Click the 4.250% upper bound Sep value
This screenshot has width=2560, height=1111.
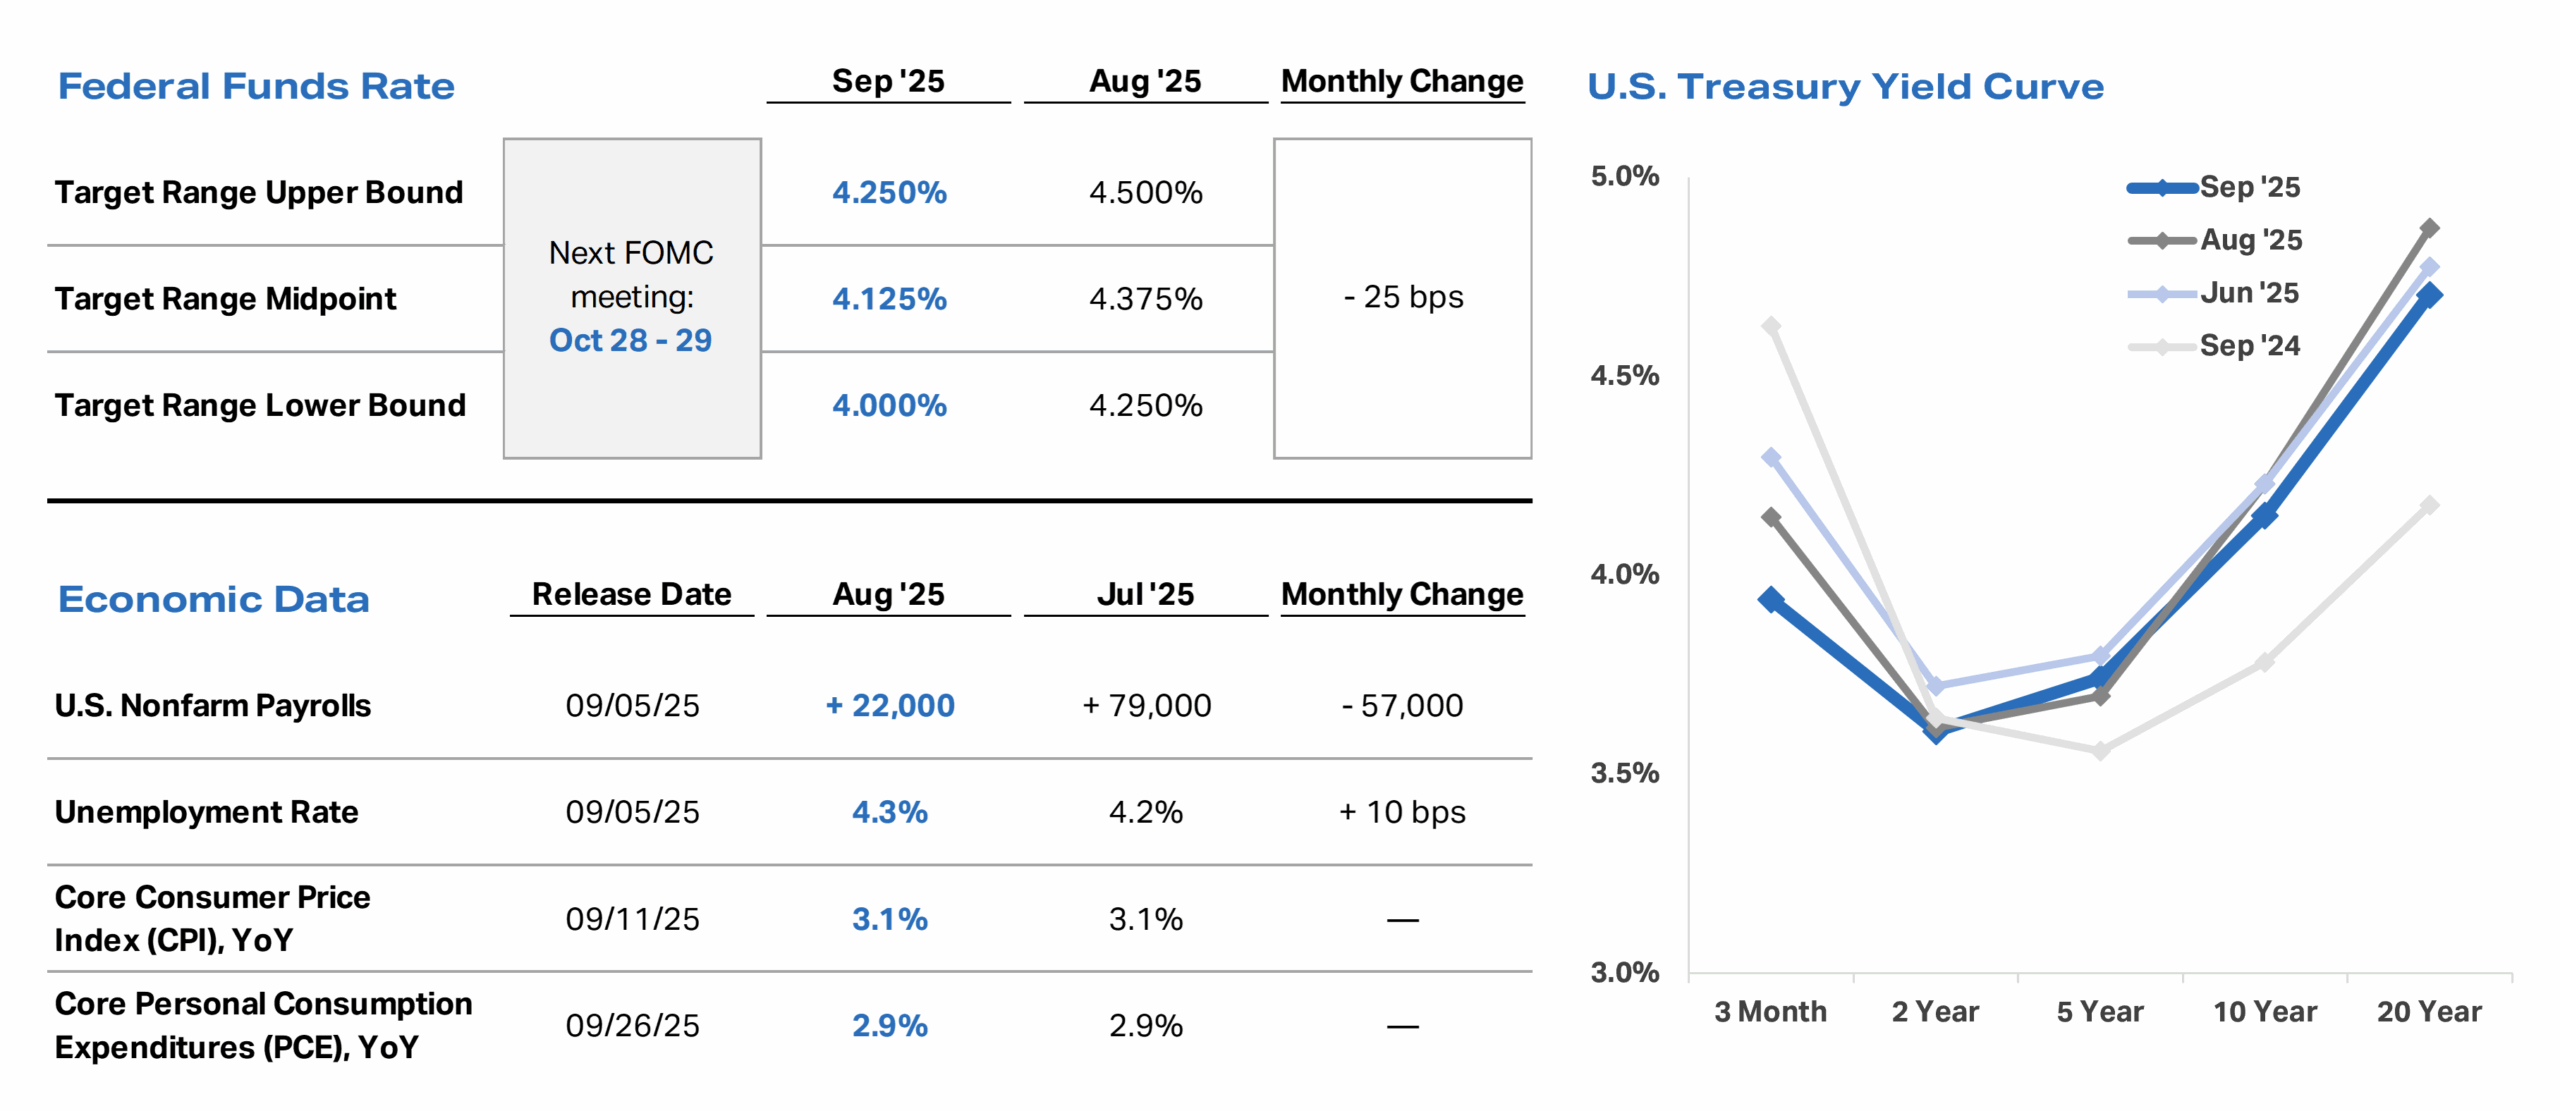[889, 192]
